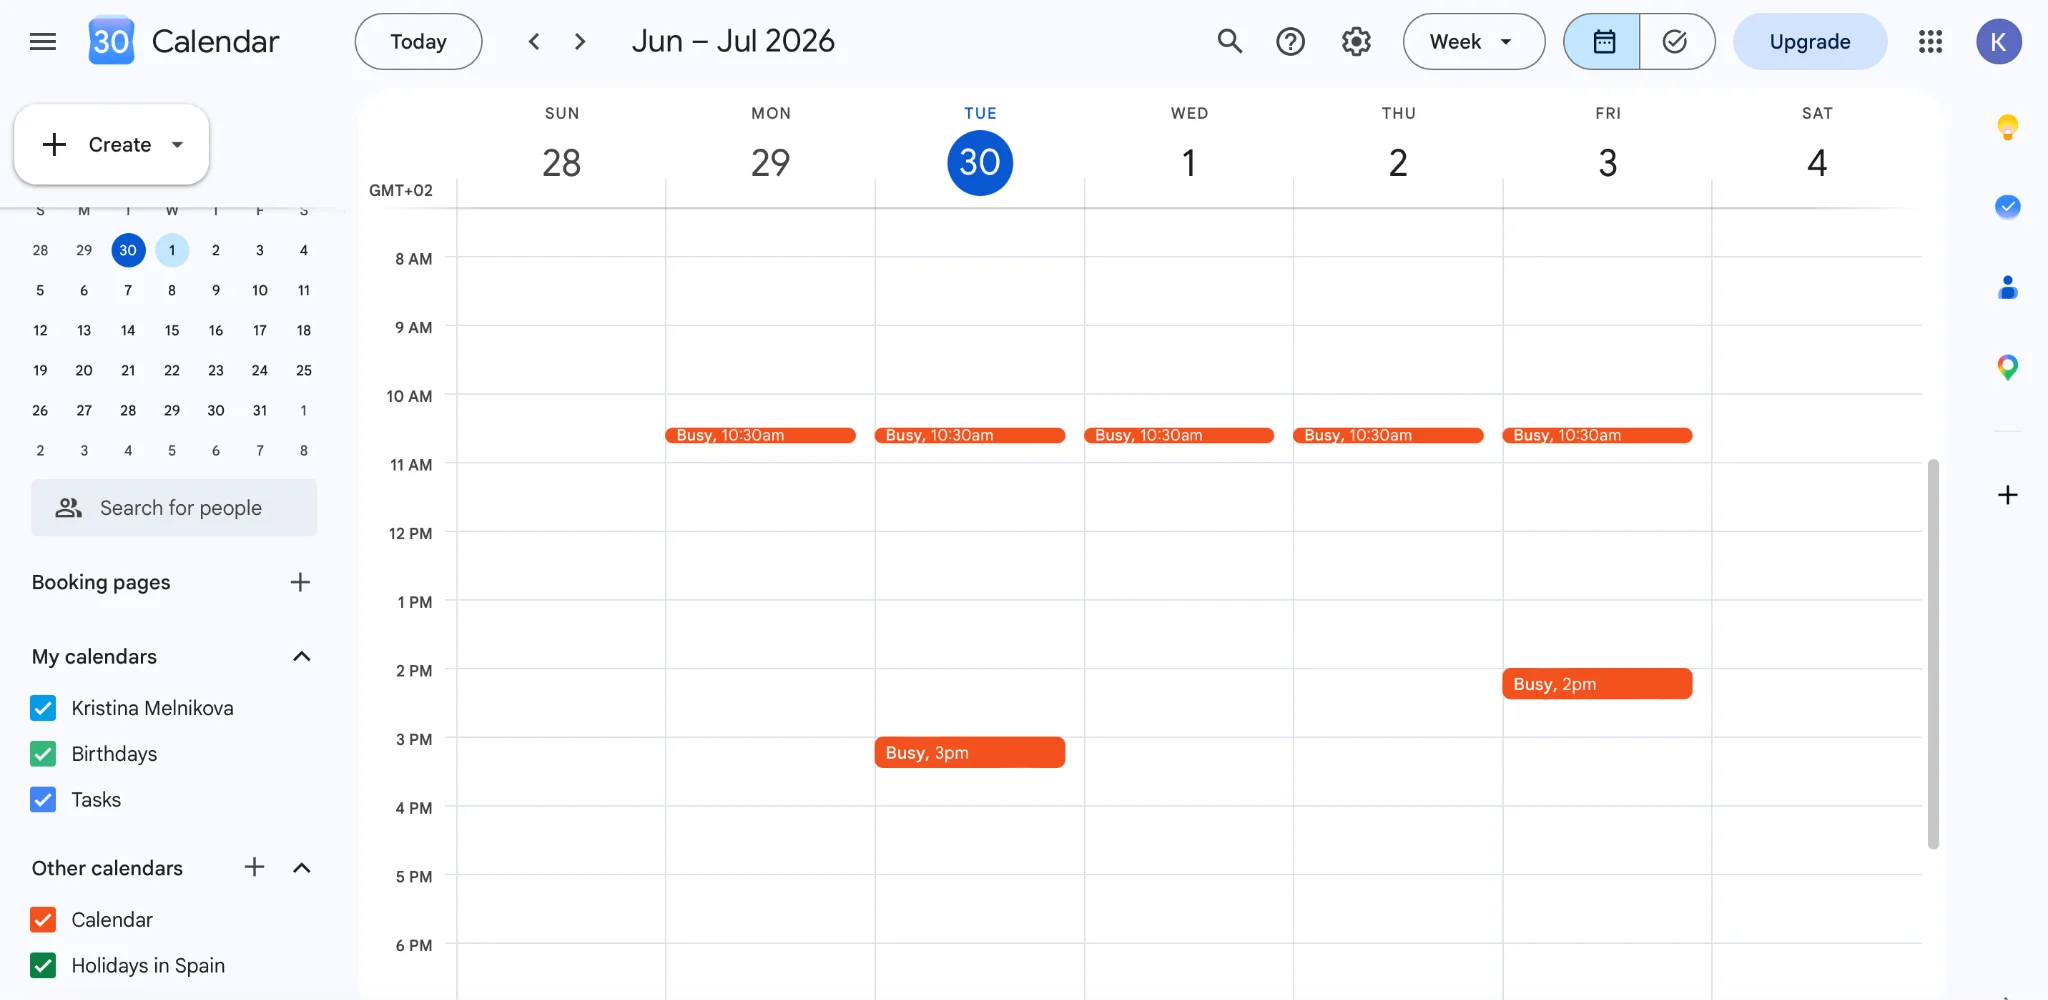This screenshot has width=2048, height=1000.
Task: Open Thursday's Busy 10:30am event
Action: tap(1388, 435)
